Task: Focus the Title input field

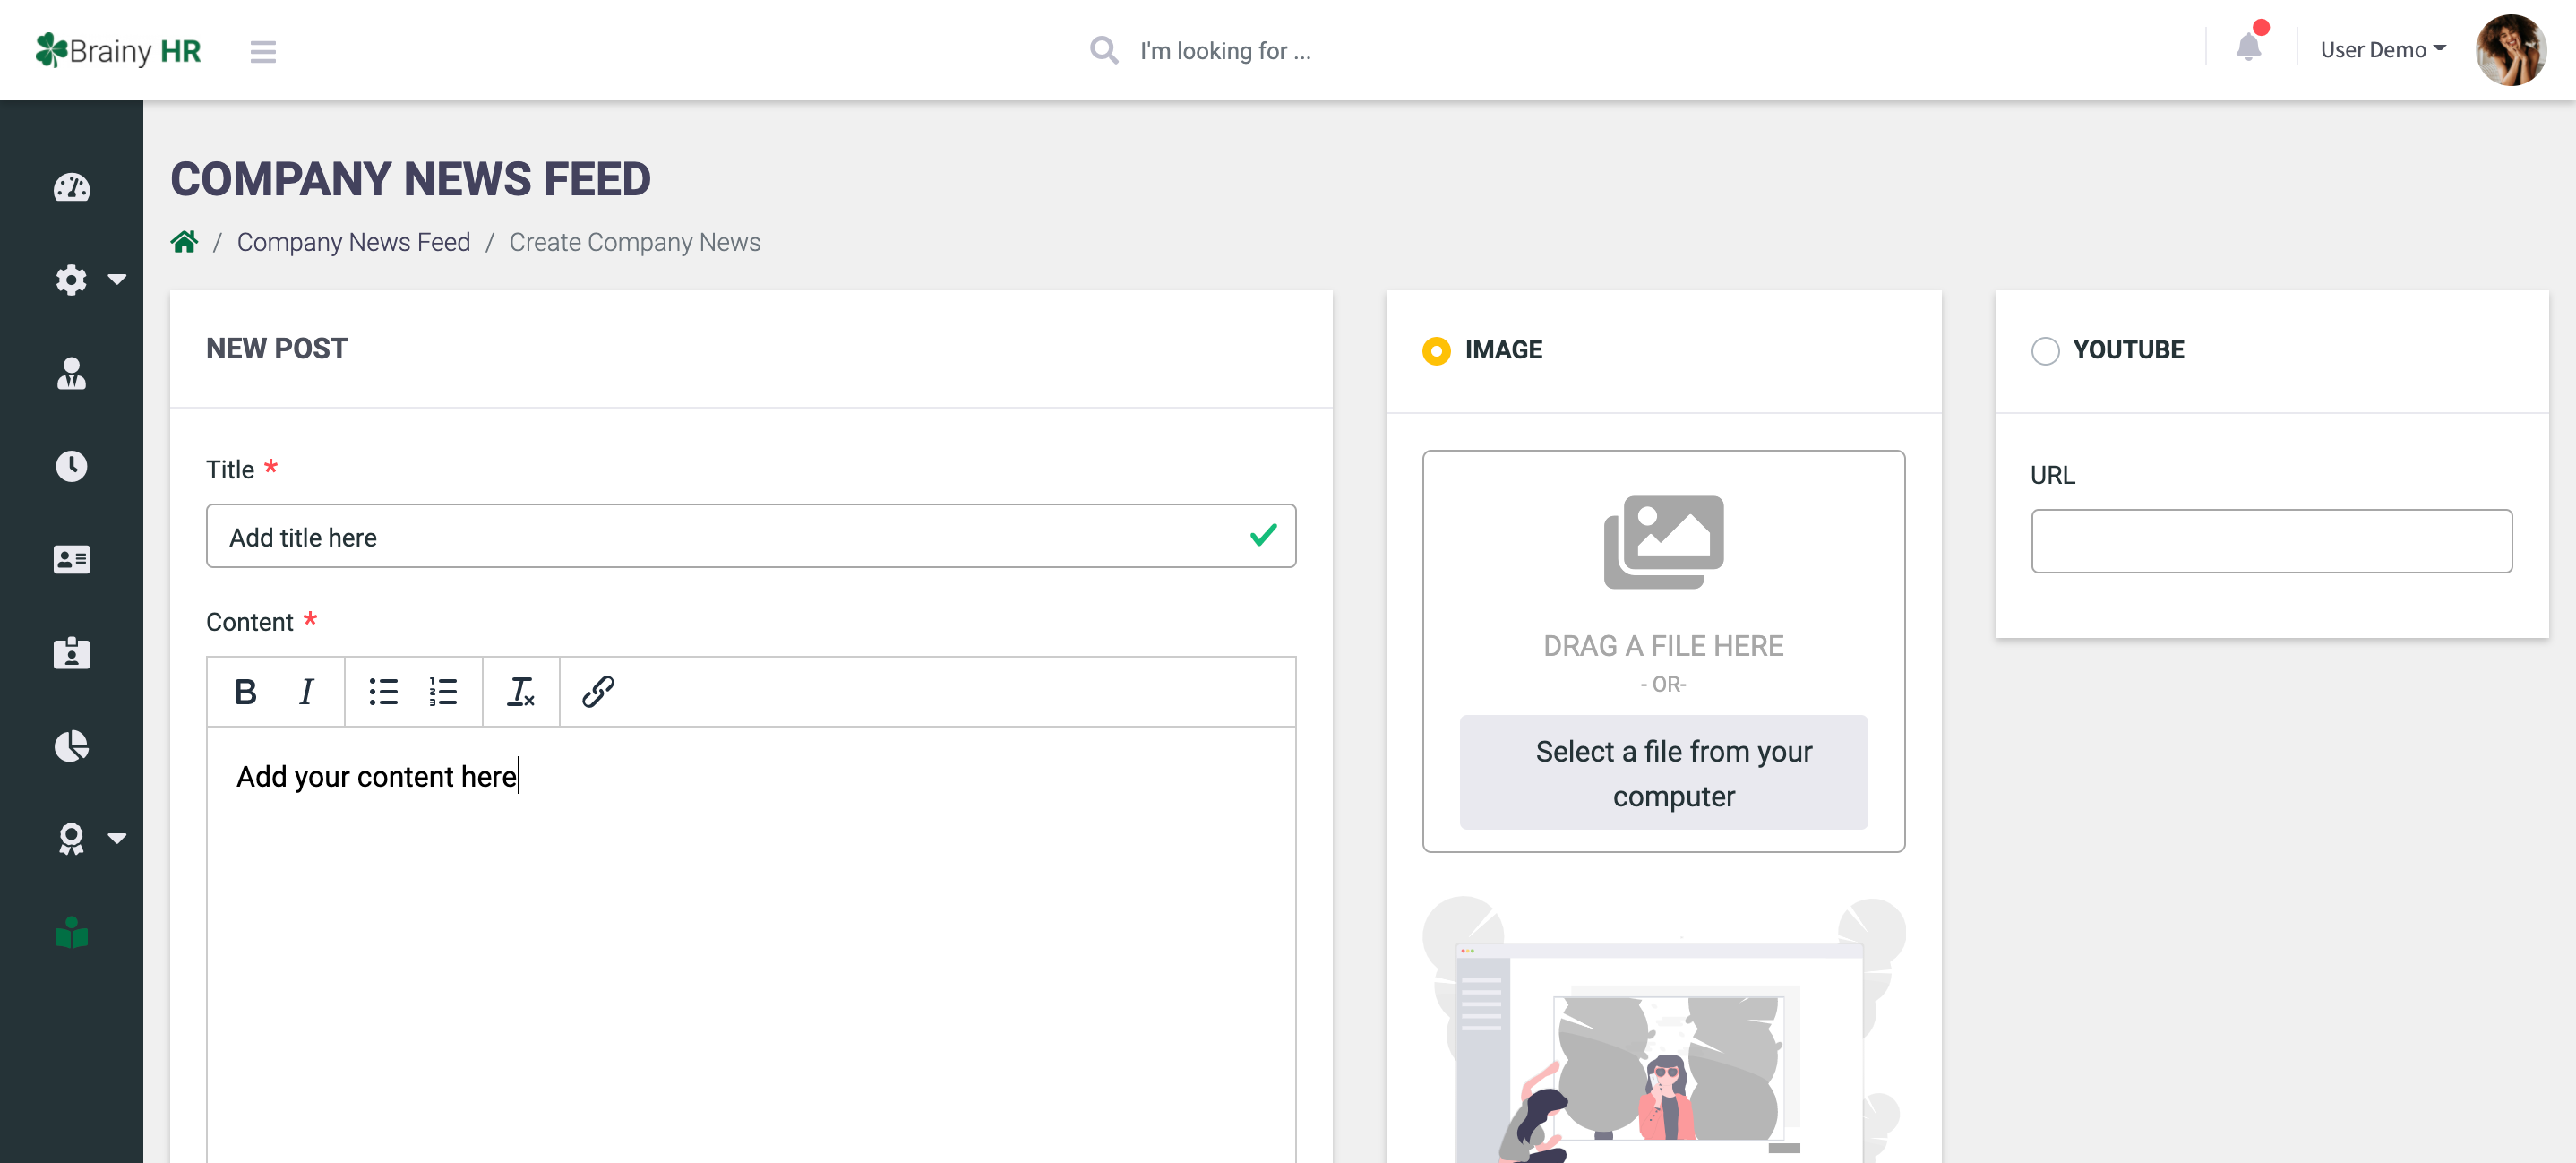Action: pyautogui.click(x=750, y=536)
